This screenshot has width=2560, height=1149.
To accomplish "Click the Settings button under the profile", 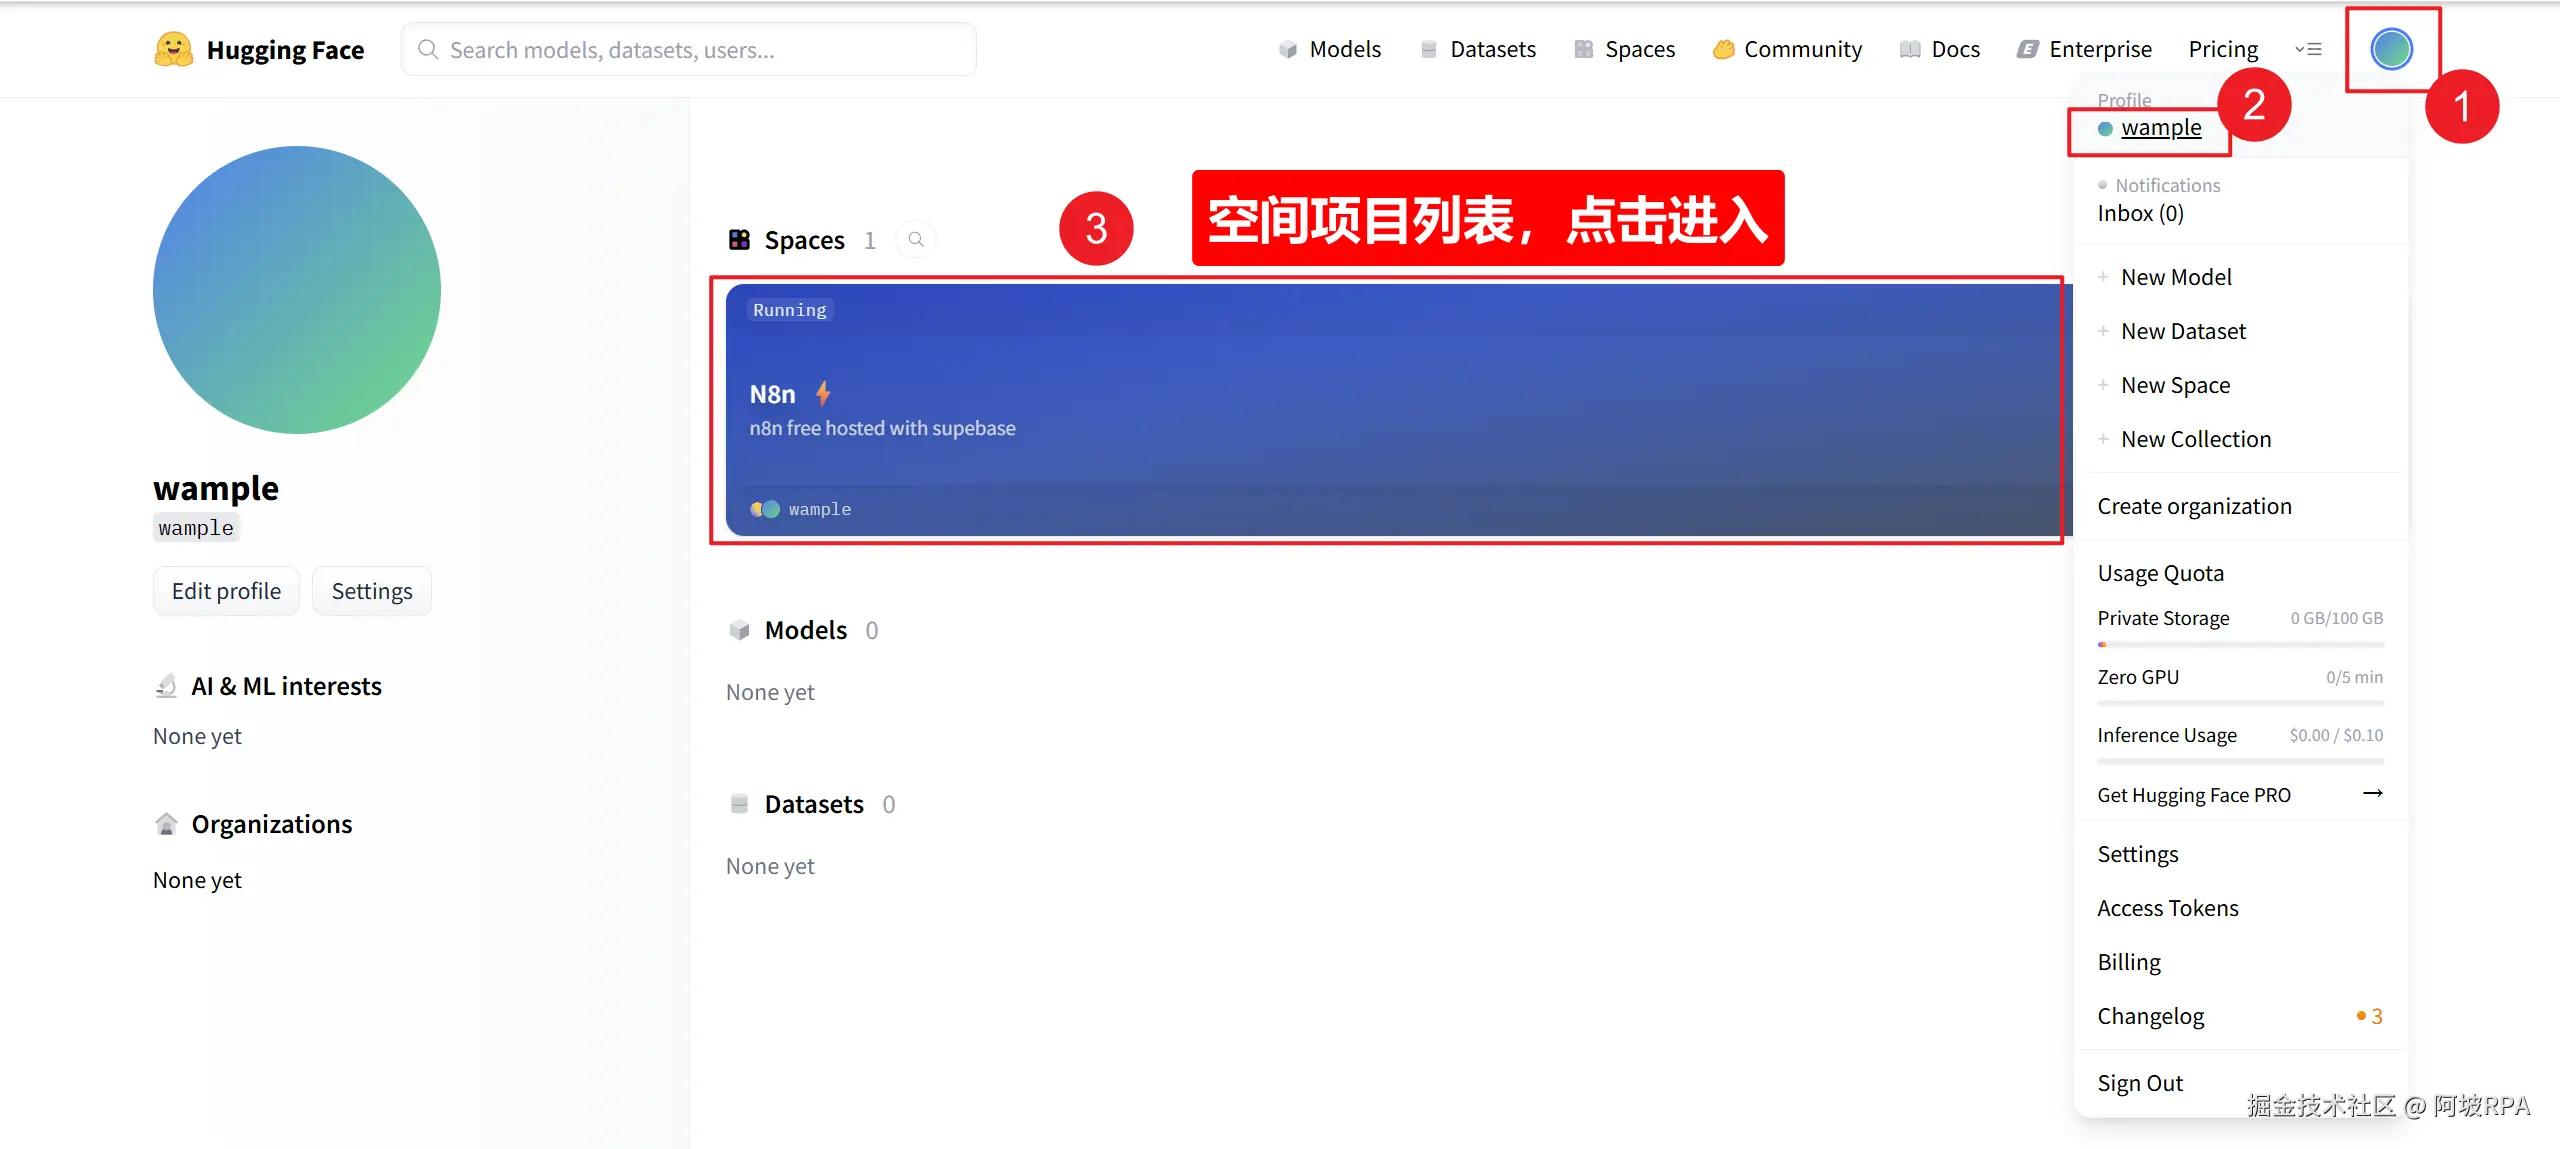I will pyautogui.click(x=371, y=591).
